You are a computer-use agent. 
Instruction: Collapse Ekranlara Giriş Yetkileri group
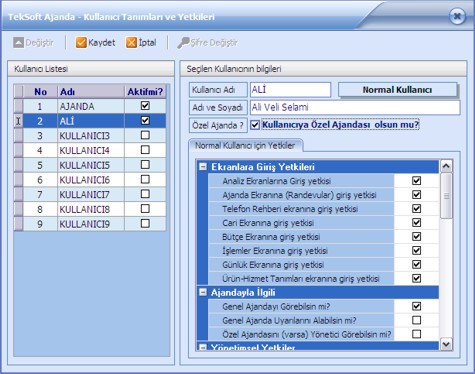pos(203,167)
